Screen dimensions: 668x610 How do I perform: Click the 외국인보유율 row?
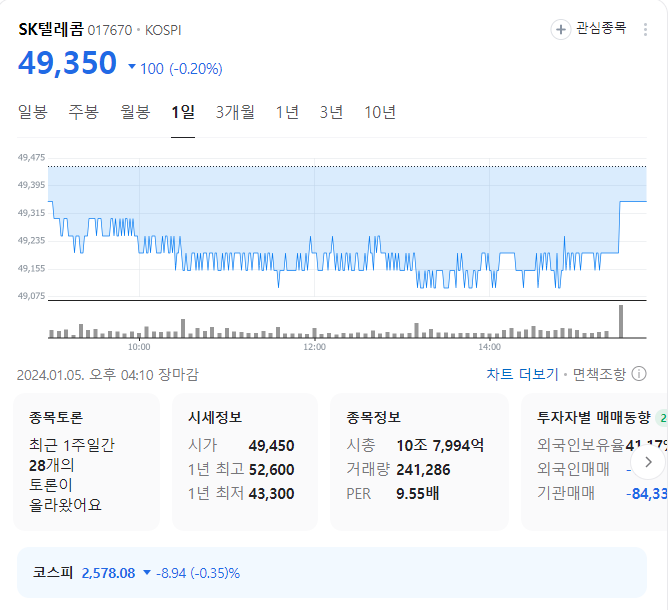[x=602, y=446]
